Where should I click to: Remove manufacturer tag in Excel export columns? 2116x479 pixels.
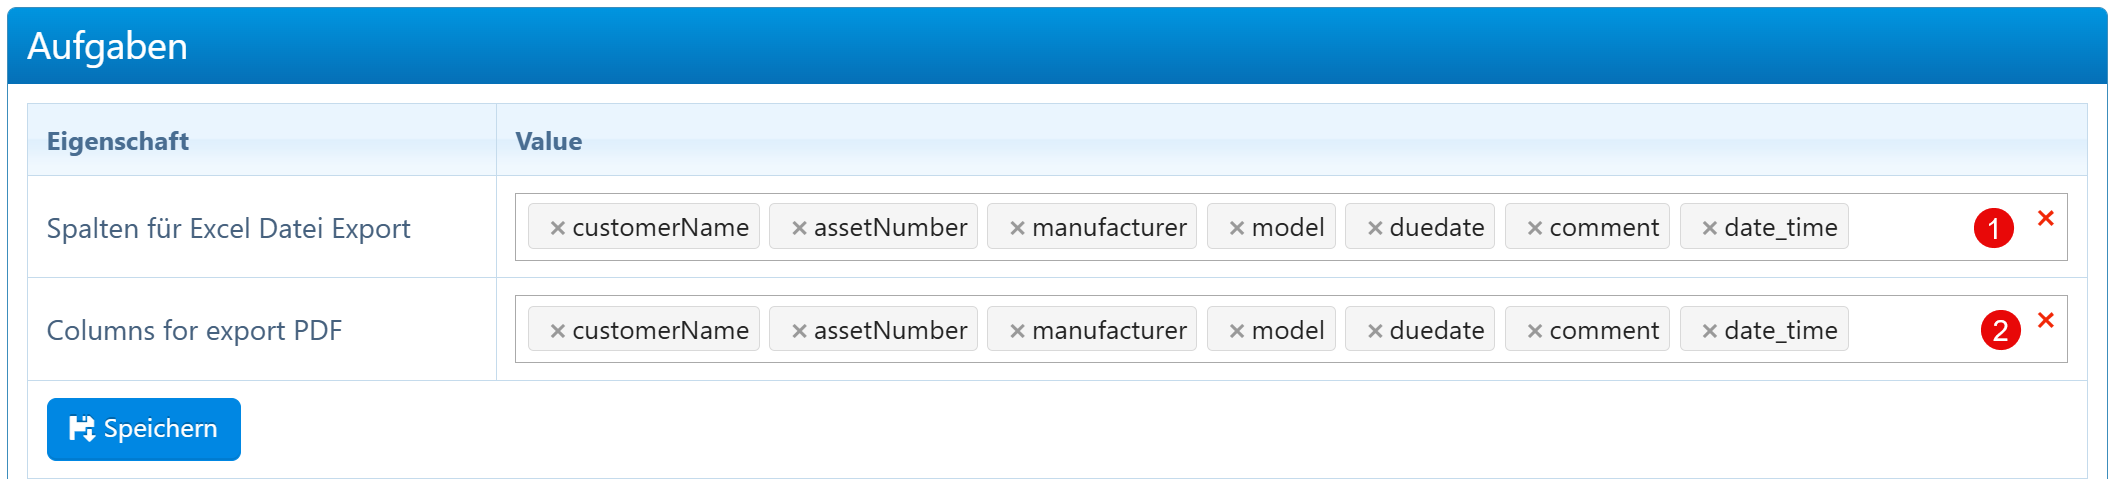[1017, 228]
